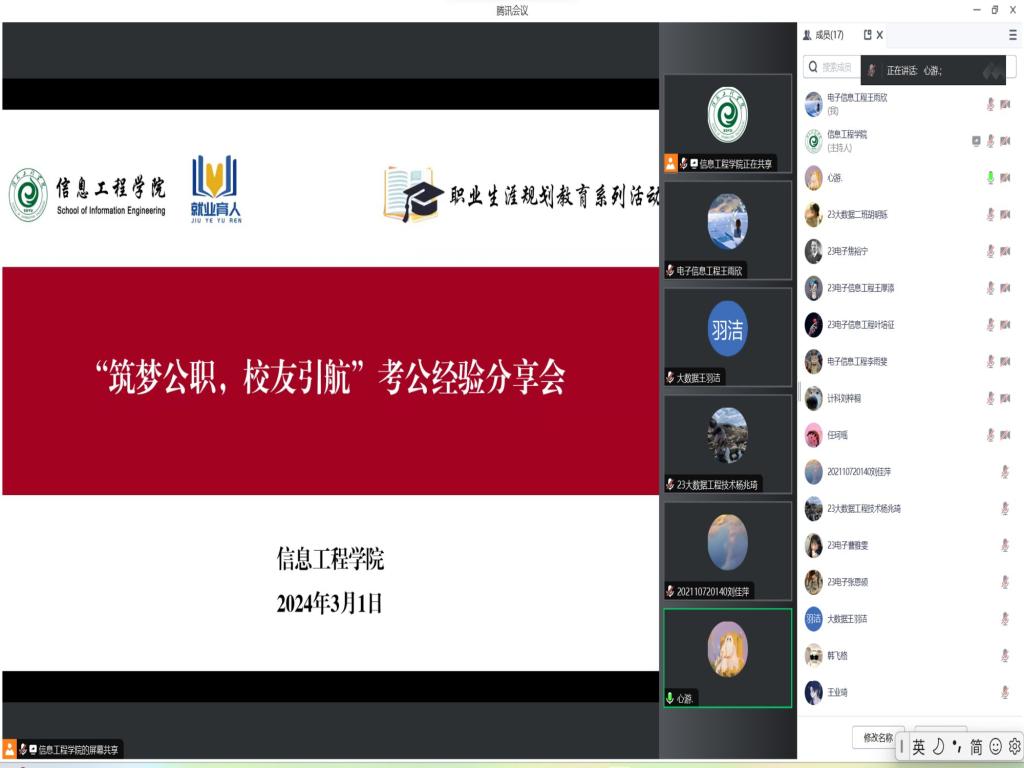Click the 心游 speaking video tile
1024x768 pixels.
727,650
